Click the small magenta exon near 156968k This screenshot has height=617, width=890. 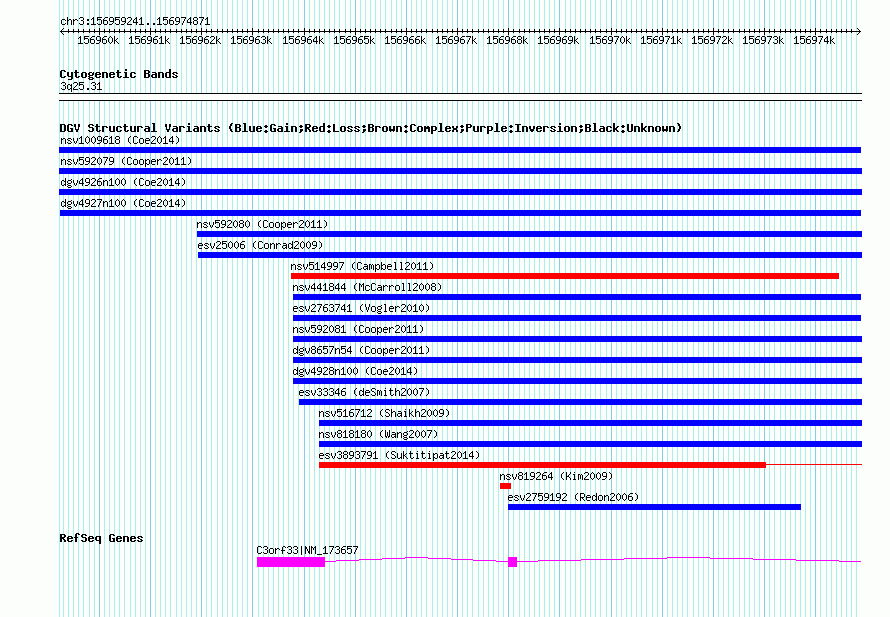click(x=512, y=562)
